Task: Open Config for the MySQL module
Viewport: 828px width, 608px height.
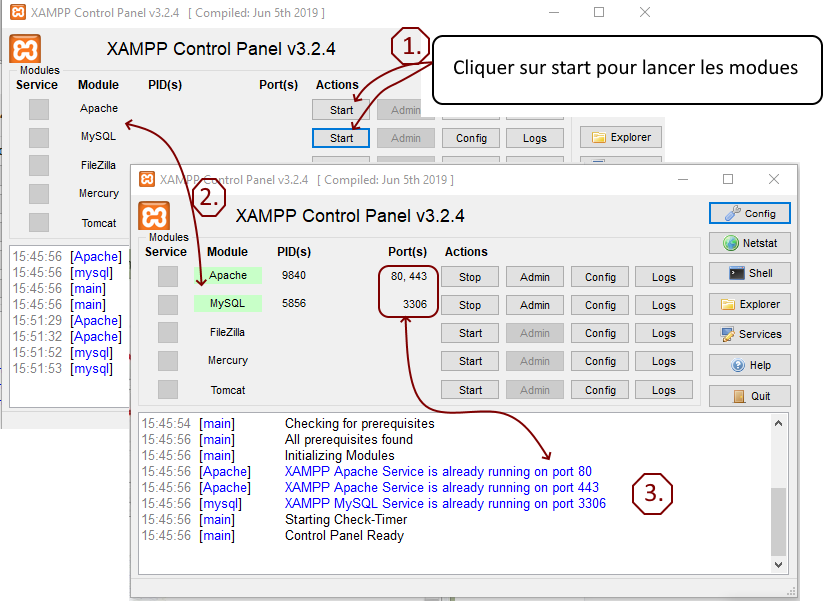Action: (x=599, y=304)
